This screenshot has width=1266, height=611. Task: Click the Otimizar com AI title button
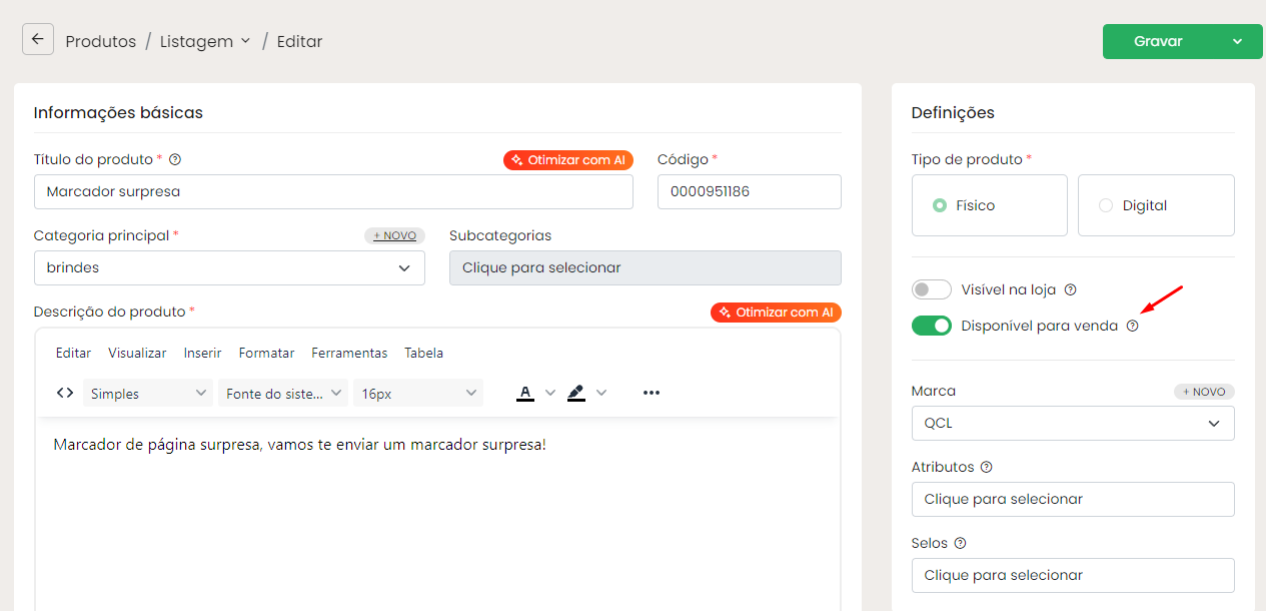(x=568, y=160)
